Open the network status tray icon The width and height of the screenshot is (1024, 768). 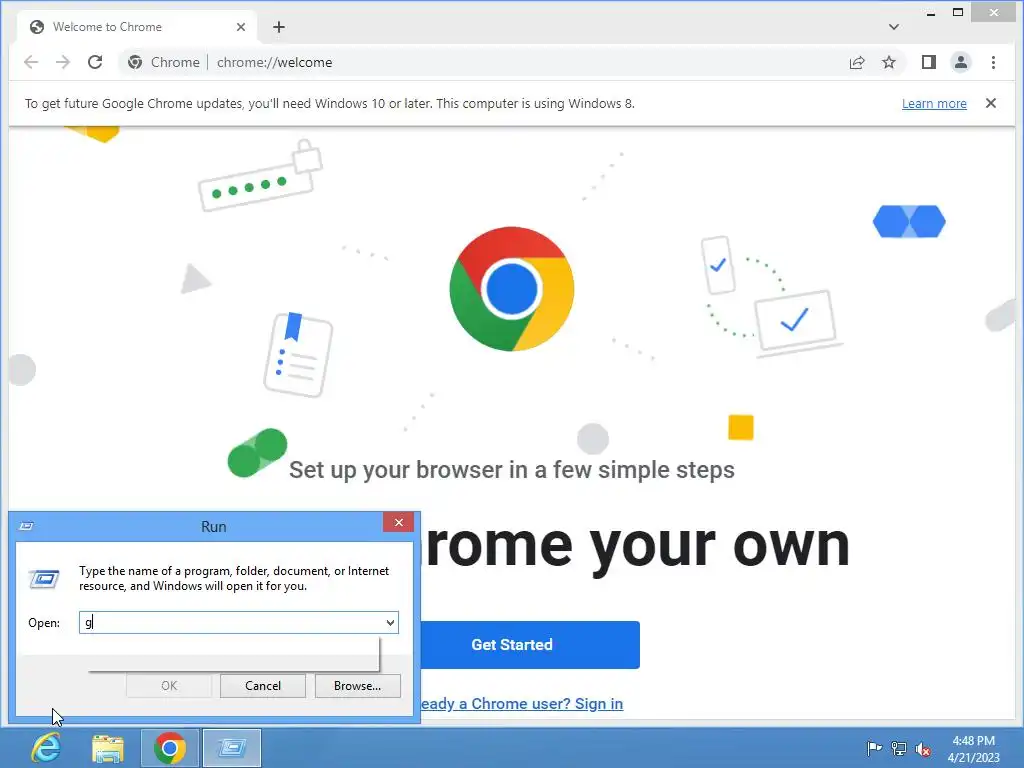click(899, 748)
